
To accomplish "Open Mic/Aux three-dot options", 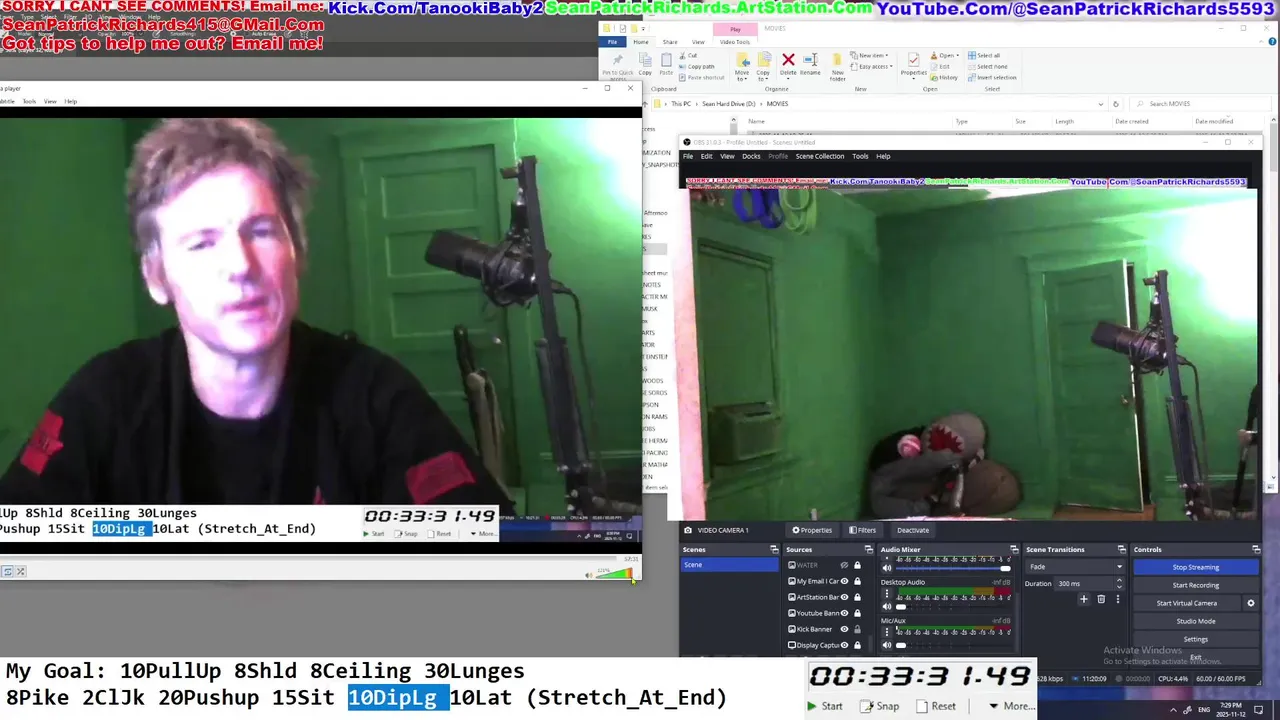I will (x=886, y=632).
